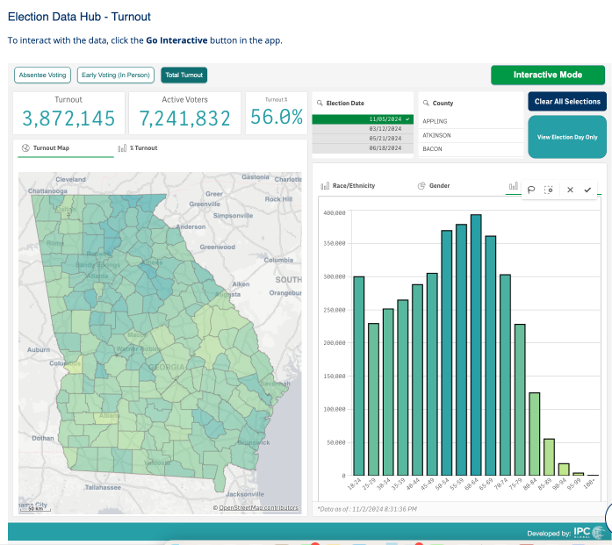Cancel the chart selection with X icon
This screenshot has height=545, width=612.
tap(569, 188)
